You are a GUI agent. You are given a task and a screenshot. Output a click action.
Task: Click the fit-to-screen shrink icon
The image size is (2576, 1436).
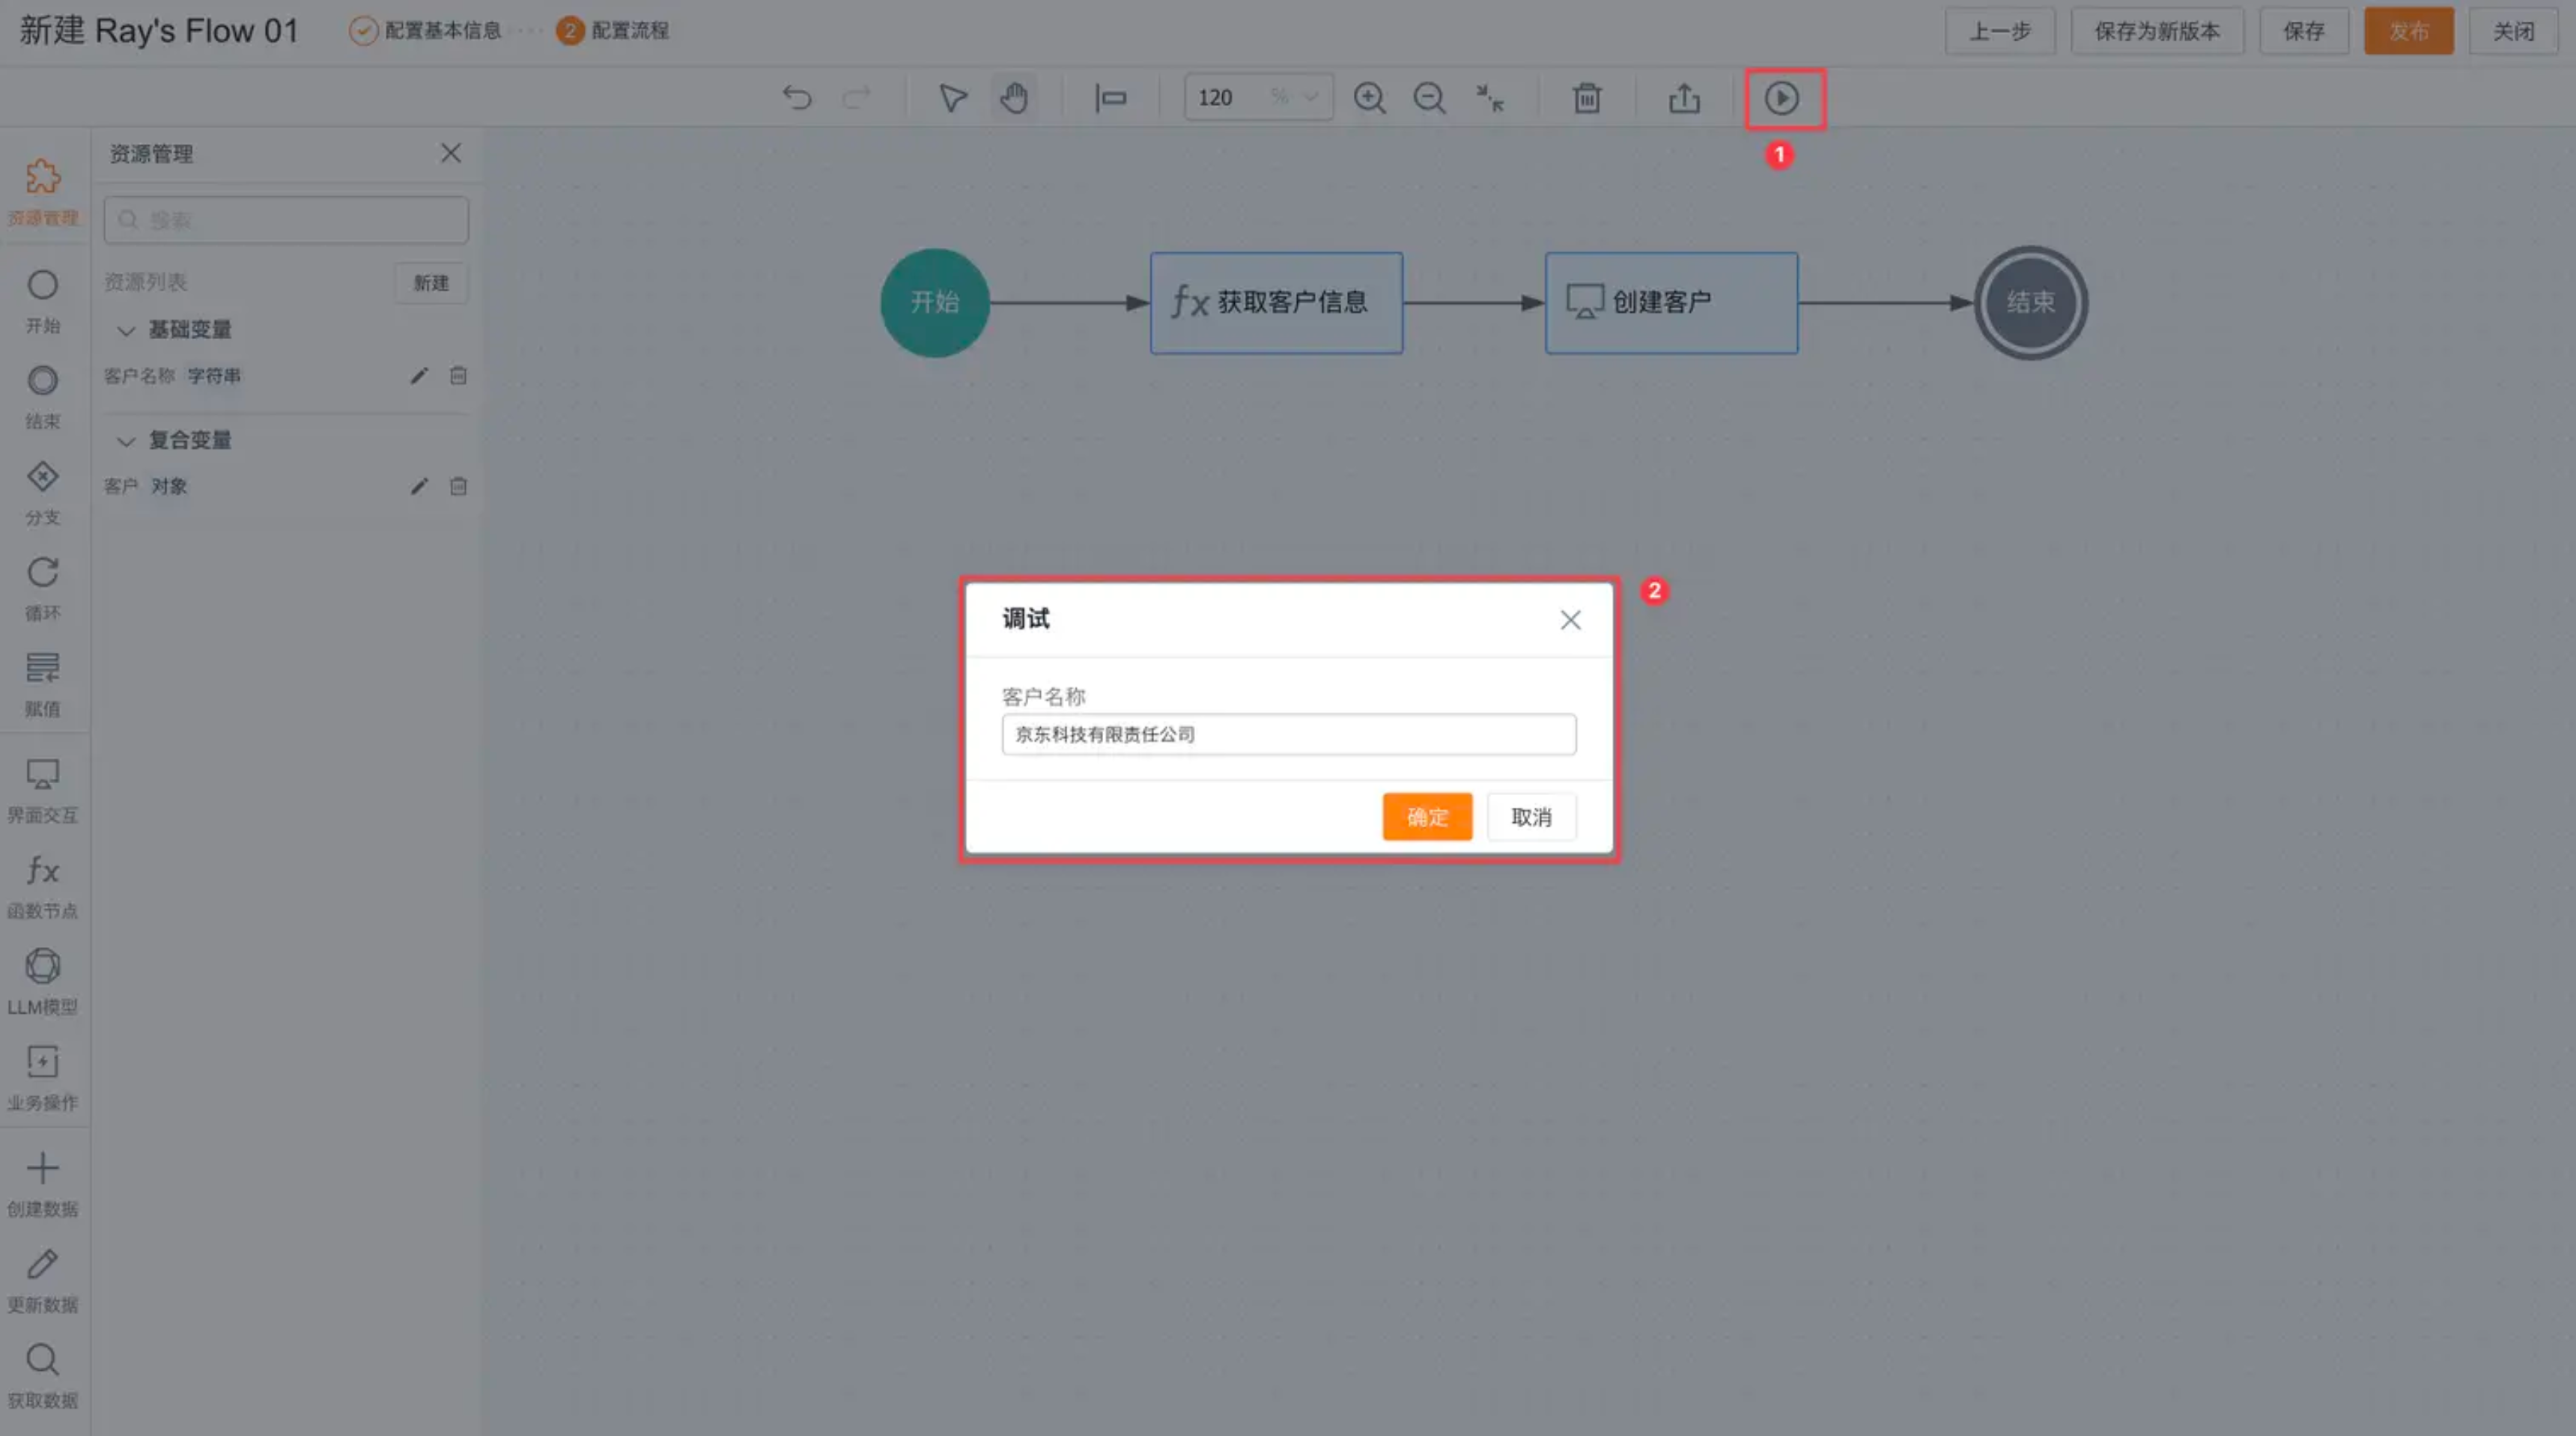pyautogui.click(x=1490, y=98)
